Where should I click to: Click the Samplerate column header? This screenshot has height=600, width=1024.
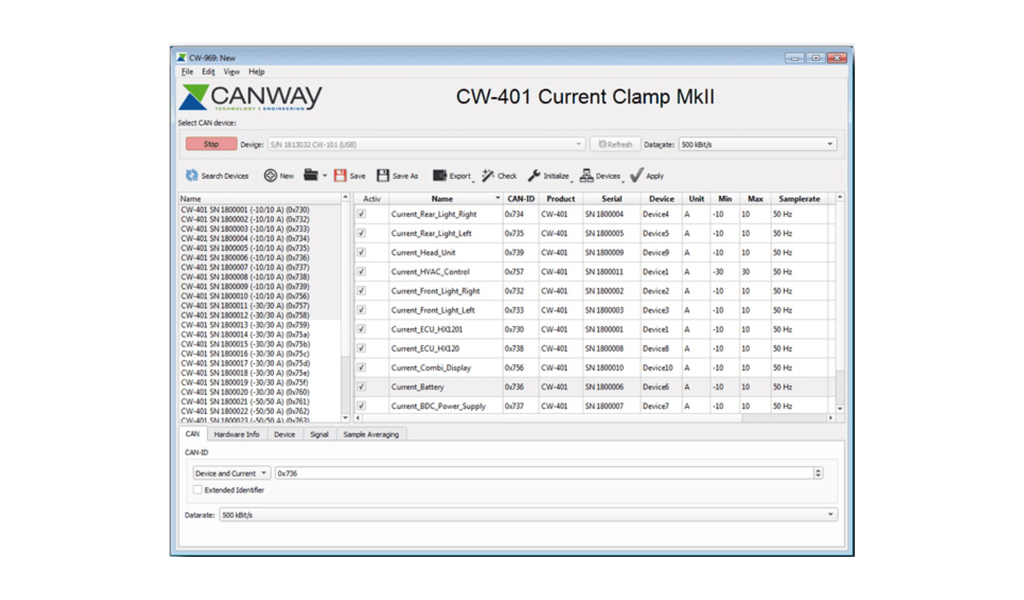799,198
